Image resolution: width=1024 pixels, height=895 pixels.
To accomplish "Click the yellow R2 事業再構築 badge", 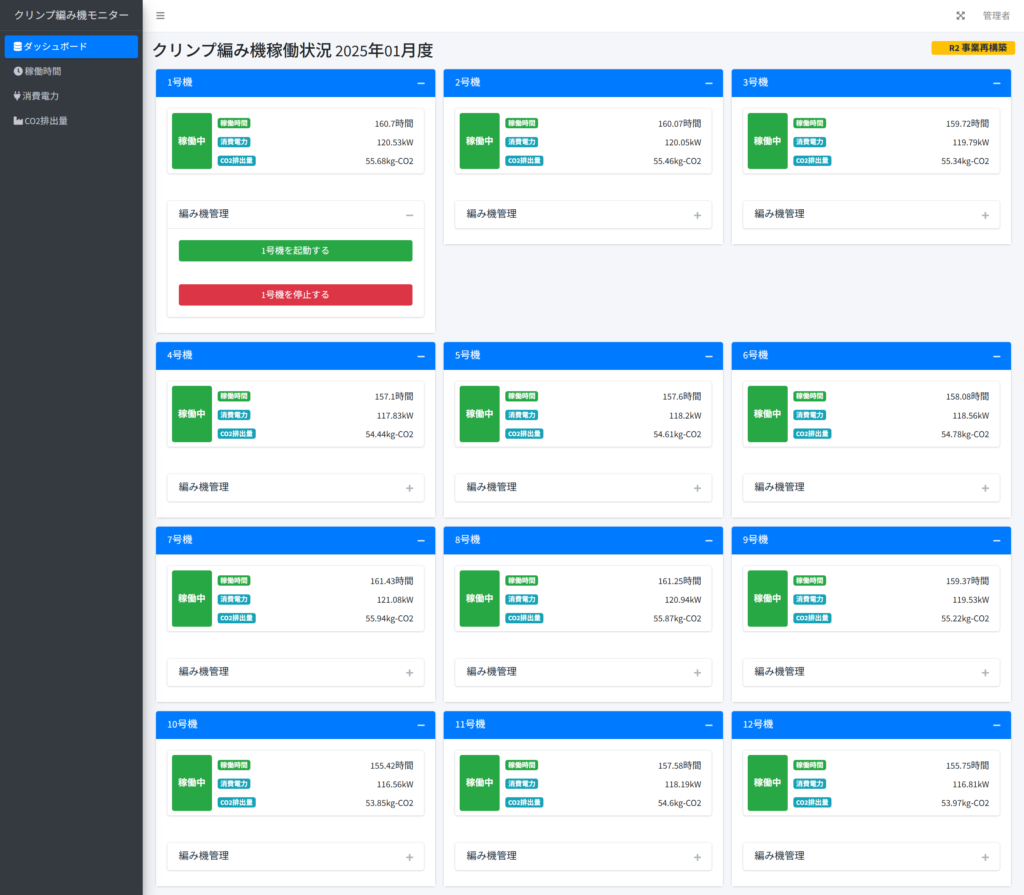I will click(972, 48).
